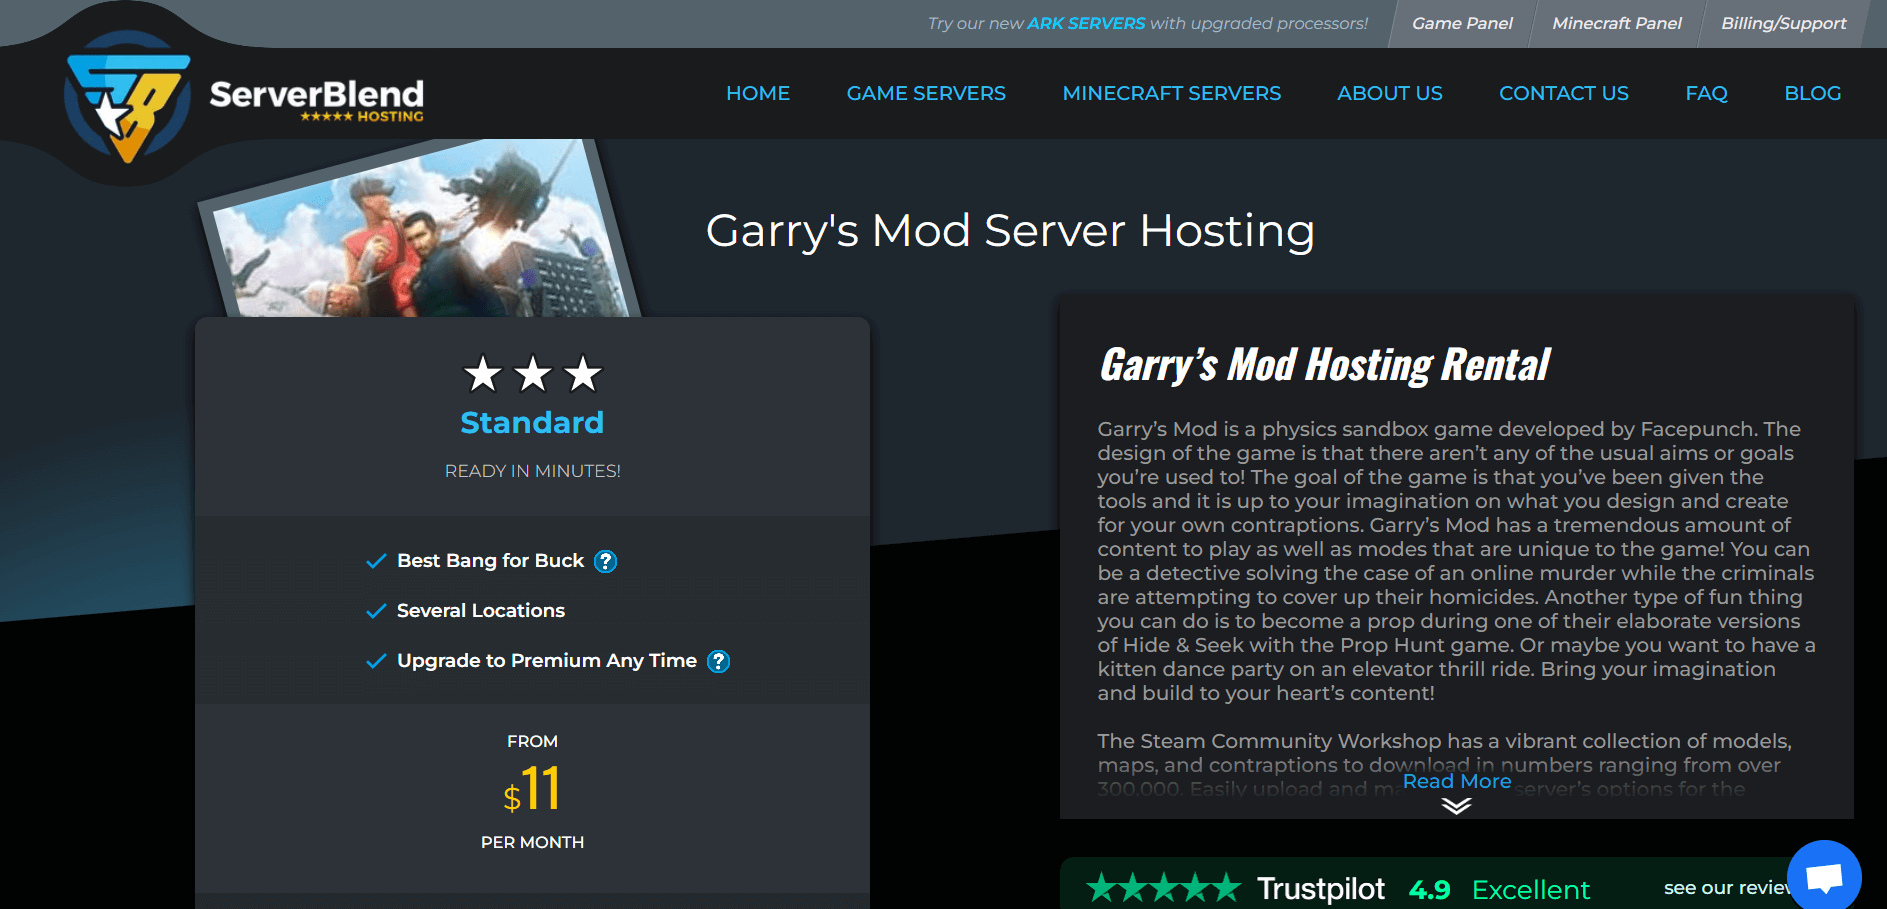Click 'Upgrade to Premium Any Time' text
The width and height of the screenshot is (1887, 909).
[547, 661]
